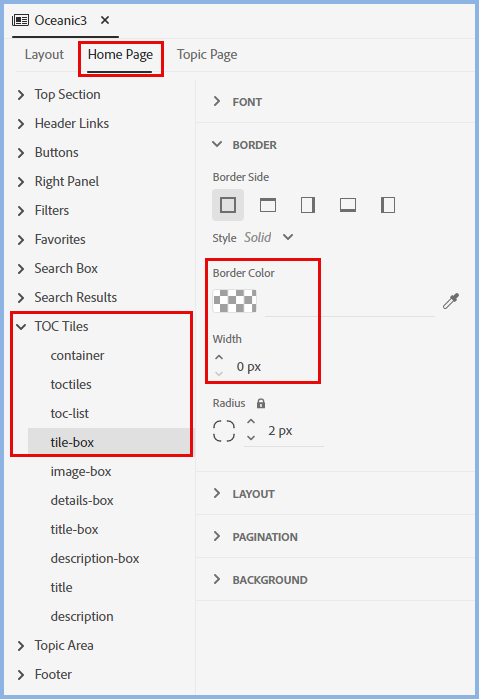The height and width of the screenshot is (699, 479).
Task: Close the Oceanic3 tab
Action: 105,20
